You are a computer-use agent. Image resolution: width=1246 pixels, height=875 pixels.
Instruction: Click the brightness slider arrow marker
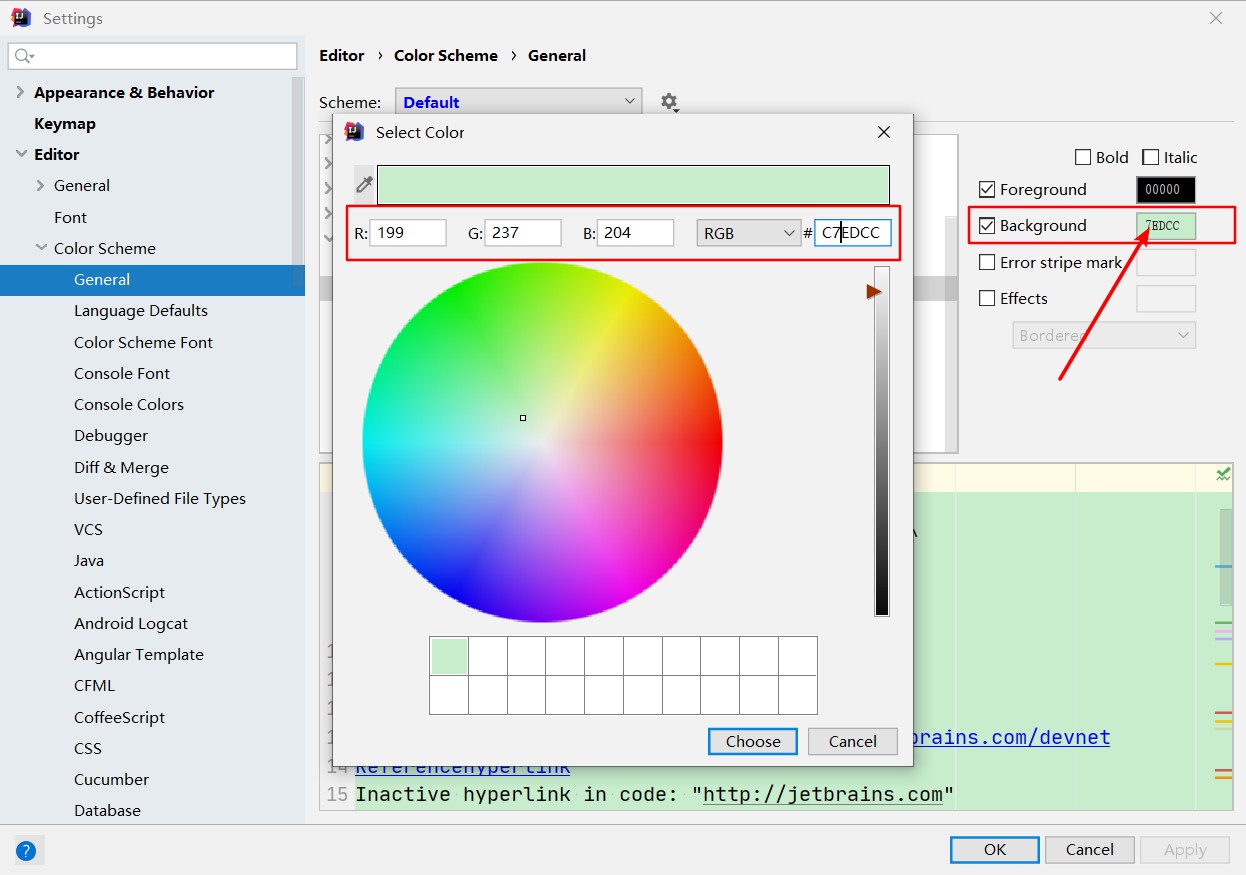[x=874, y=291]
